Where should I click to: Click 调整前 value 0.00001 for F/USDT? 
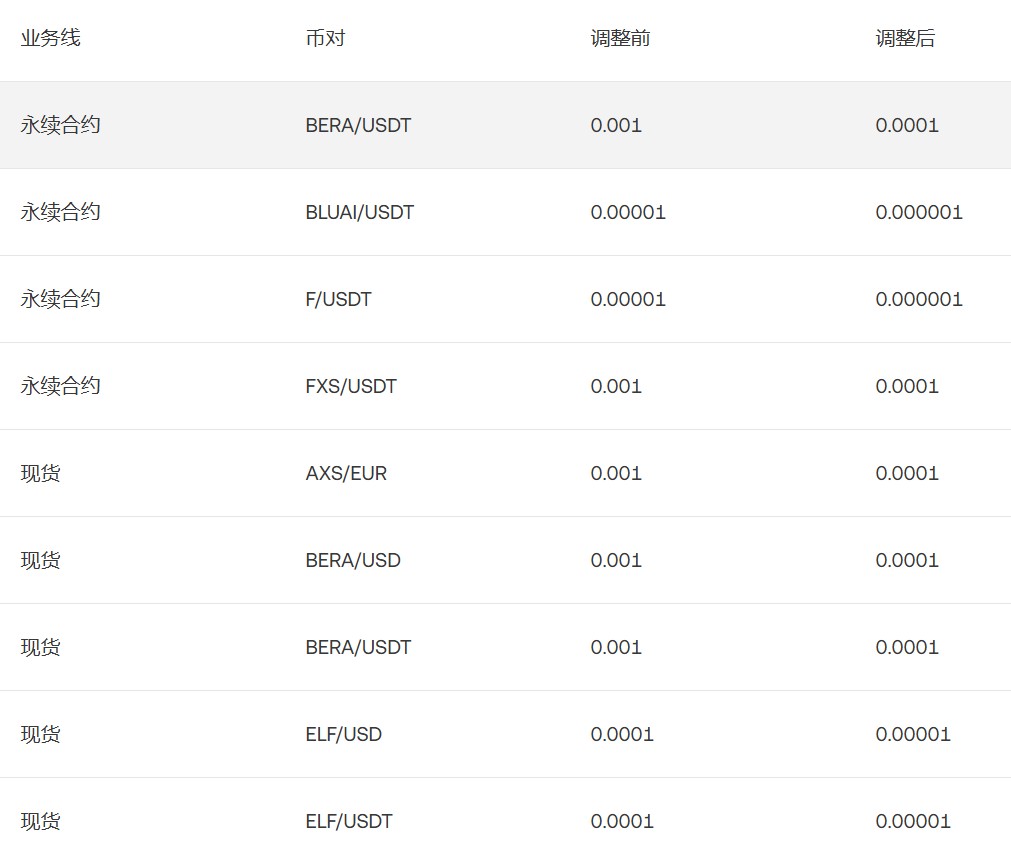click(x=628, y=299)
